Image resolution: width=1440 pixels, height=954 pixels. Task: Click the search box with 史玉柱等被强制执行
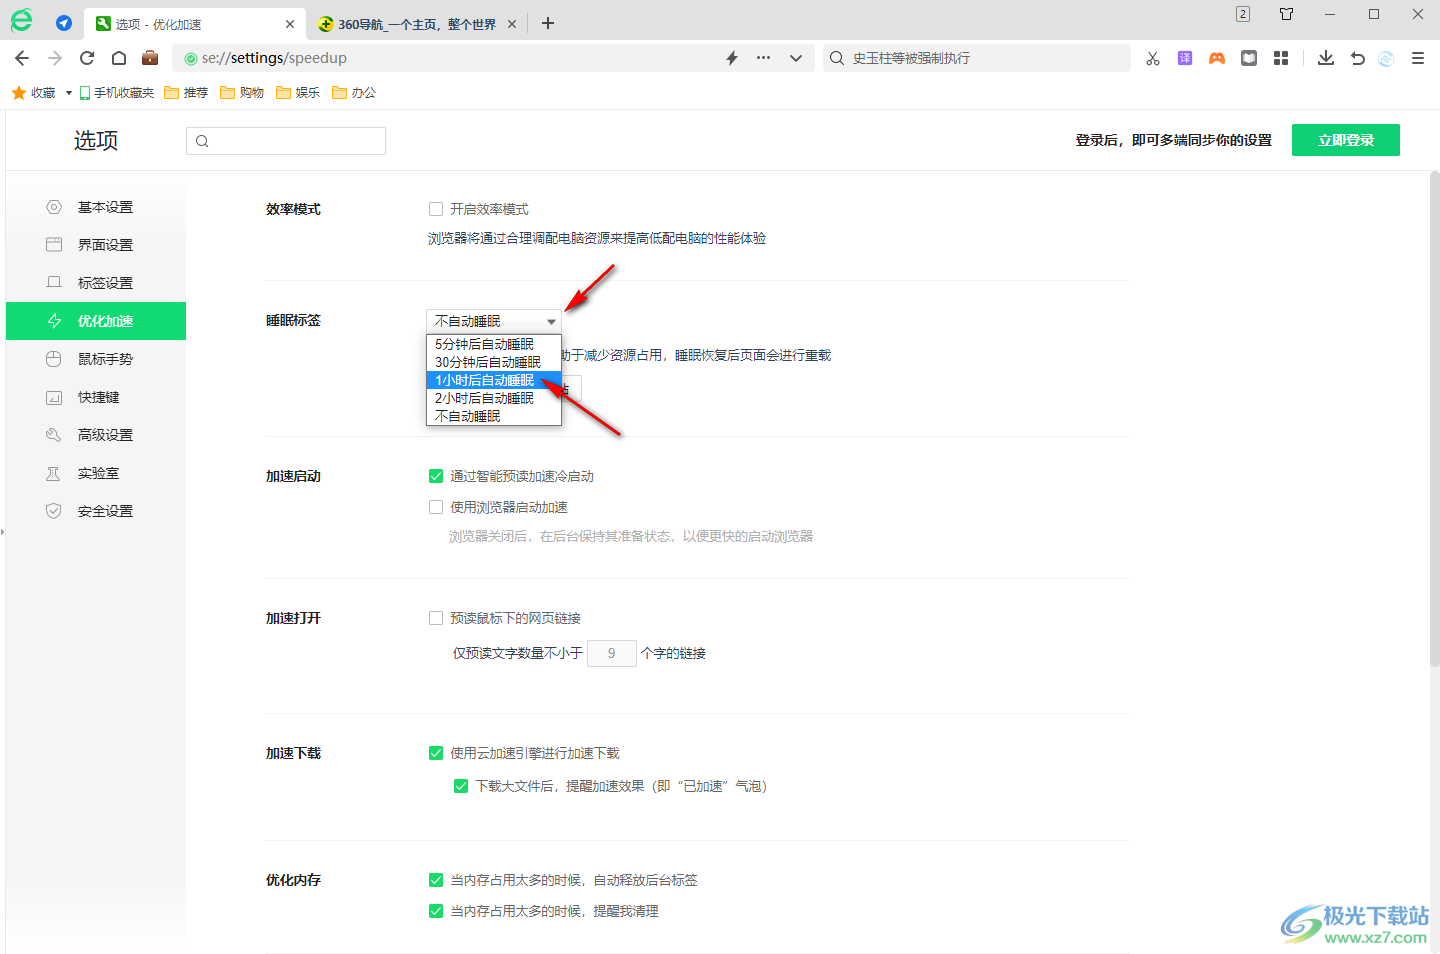[976, 58]
